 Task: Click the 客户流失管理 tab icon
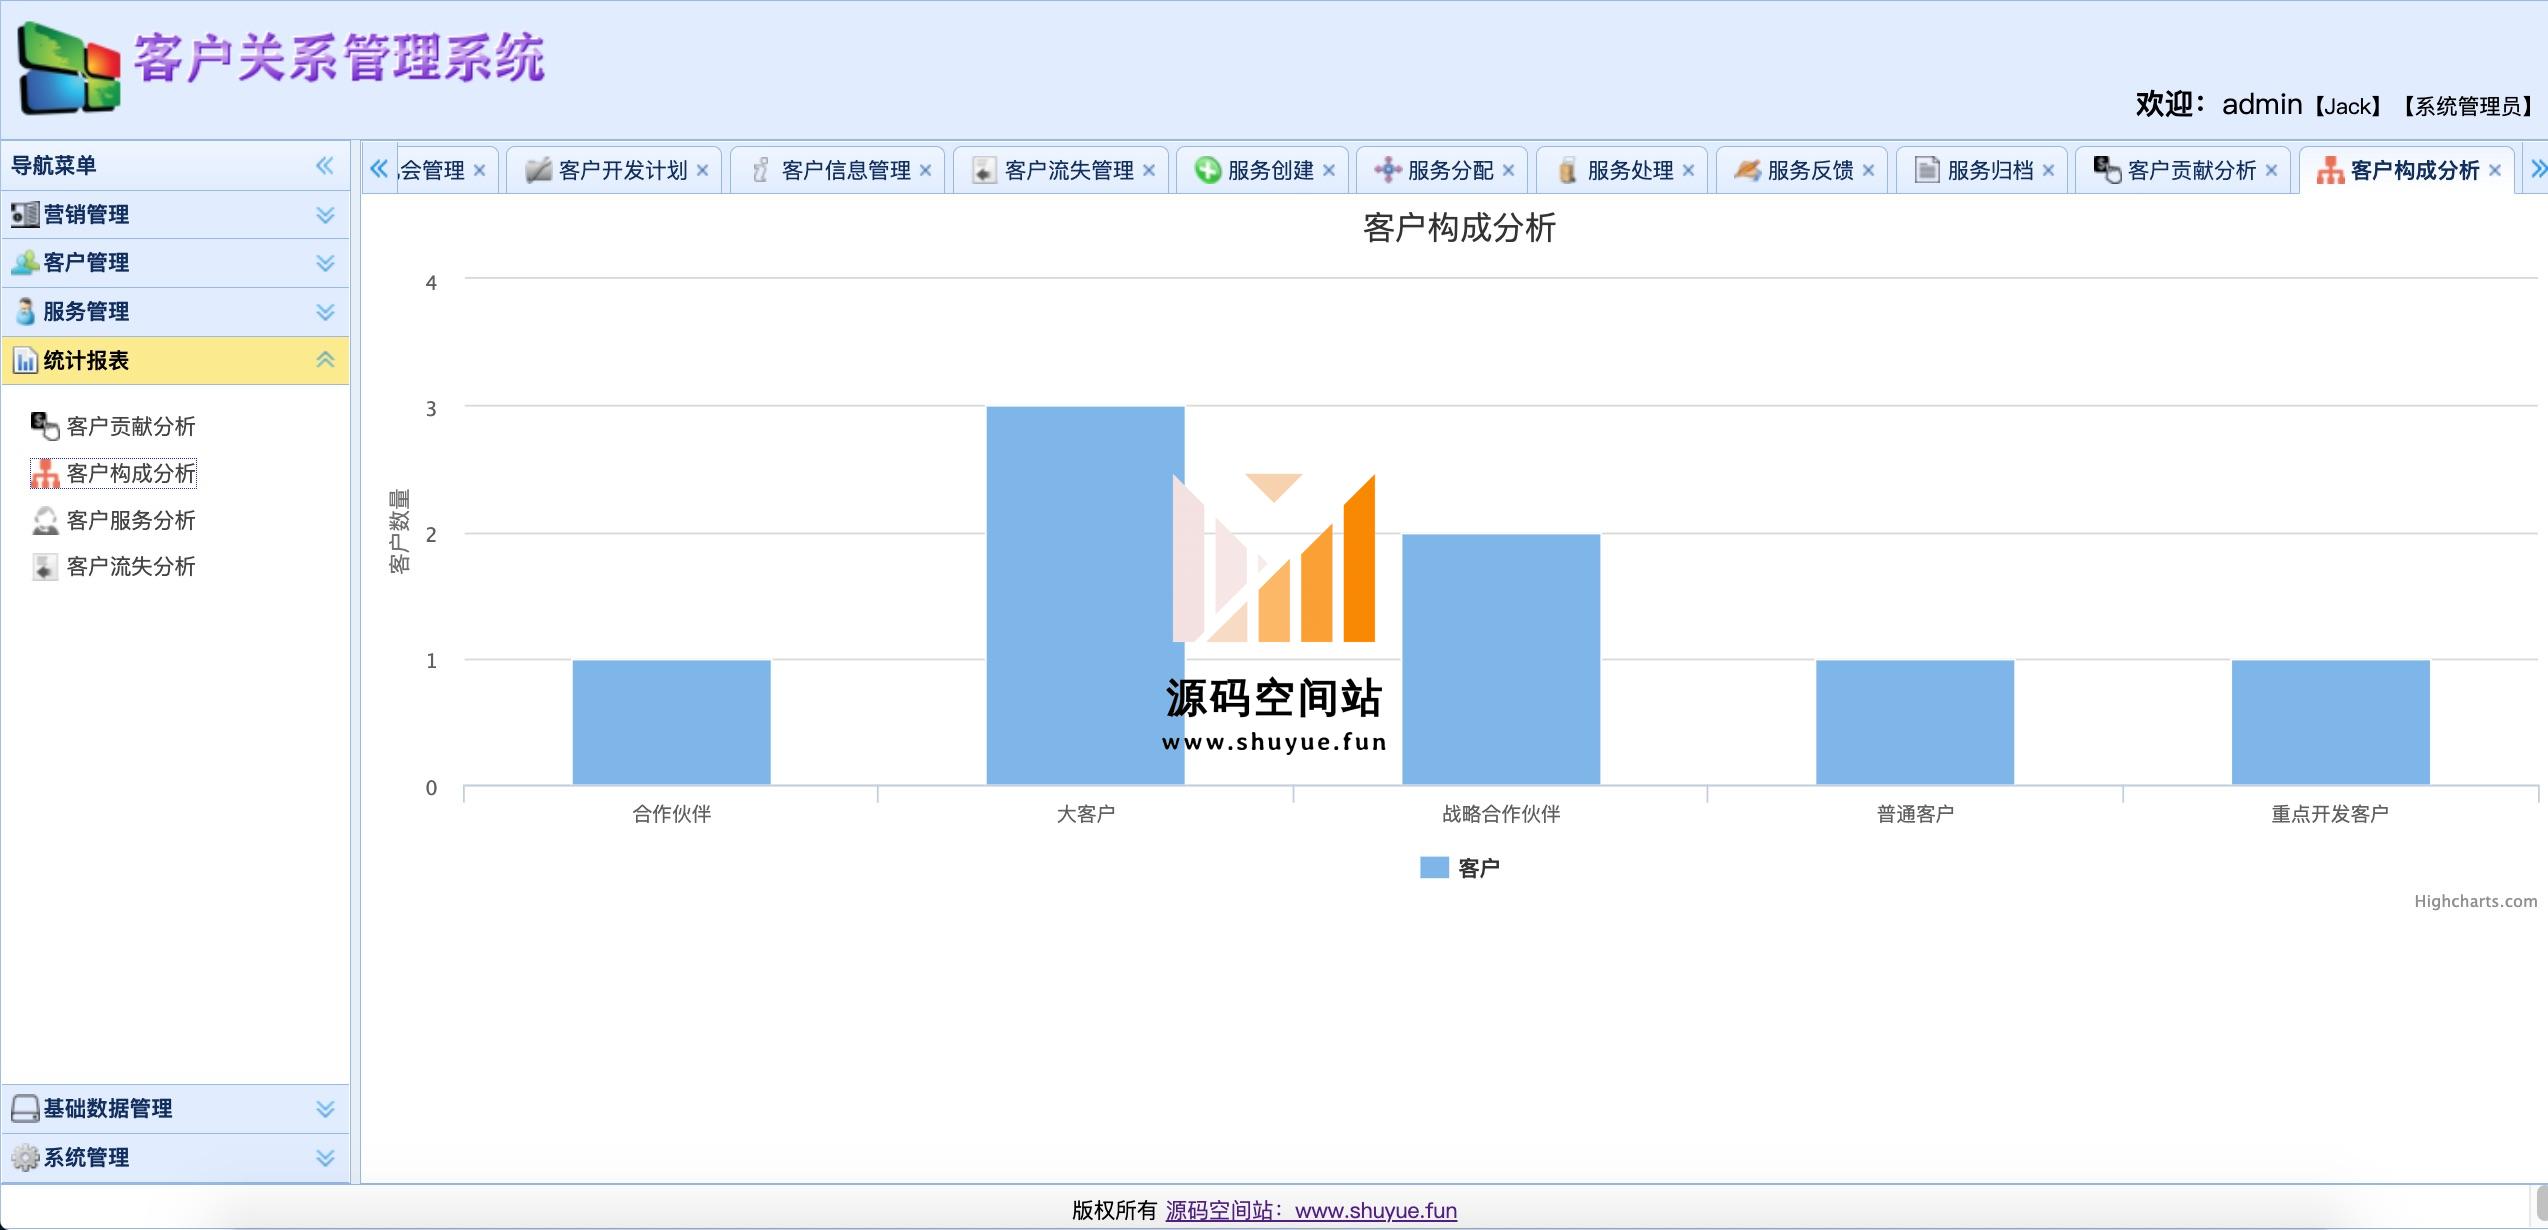[x=984, y=170]
